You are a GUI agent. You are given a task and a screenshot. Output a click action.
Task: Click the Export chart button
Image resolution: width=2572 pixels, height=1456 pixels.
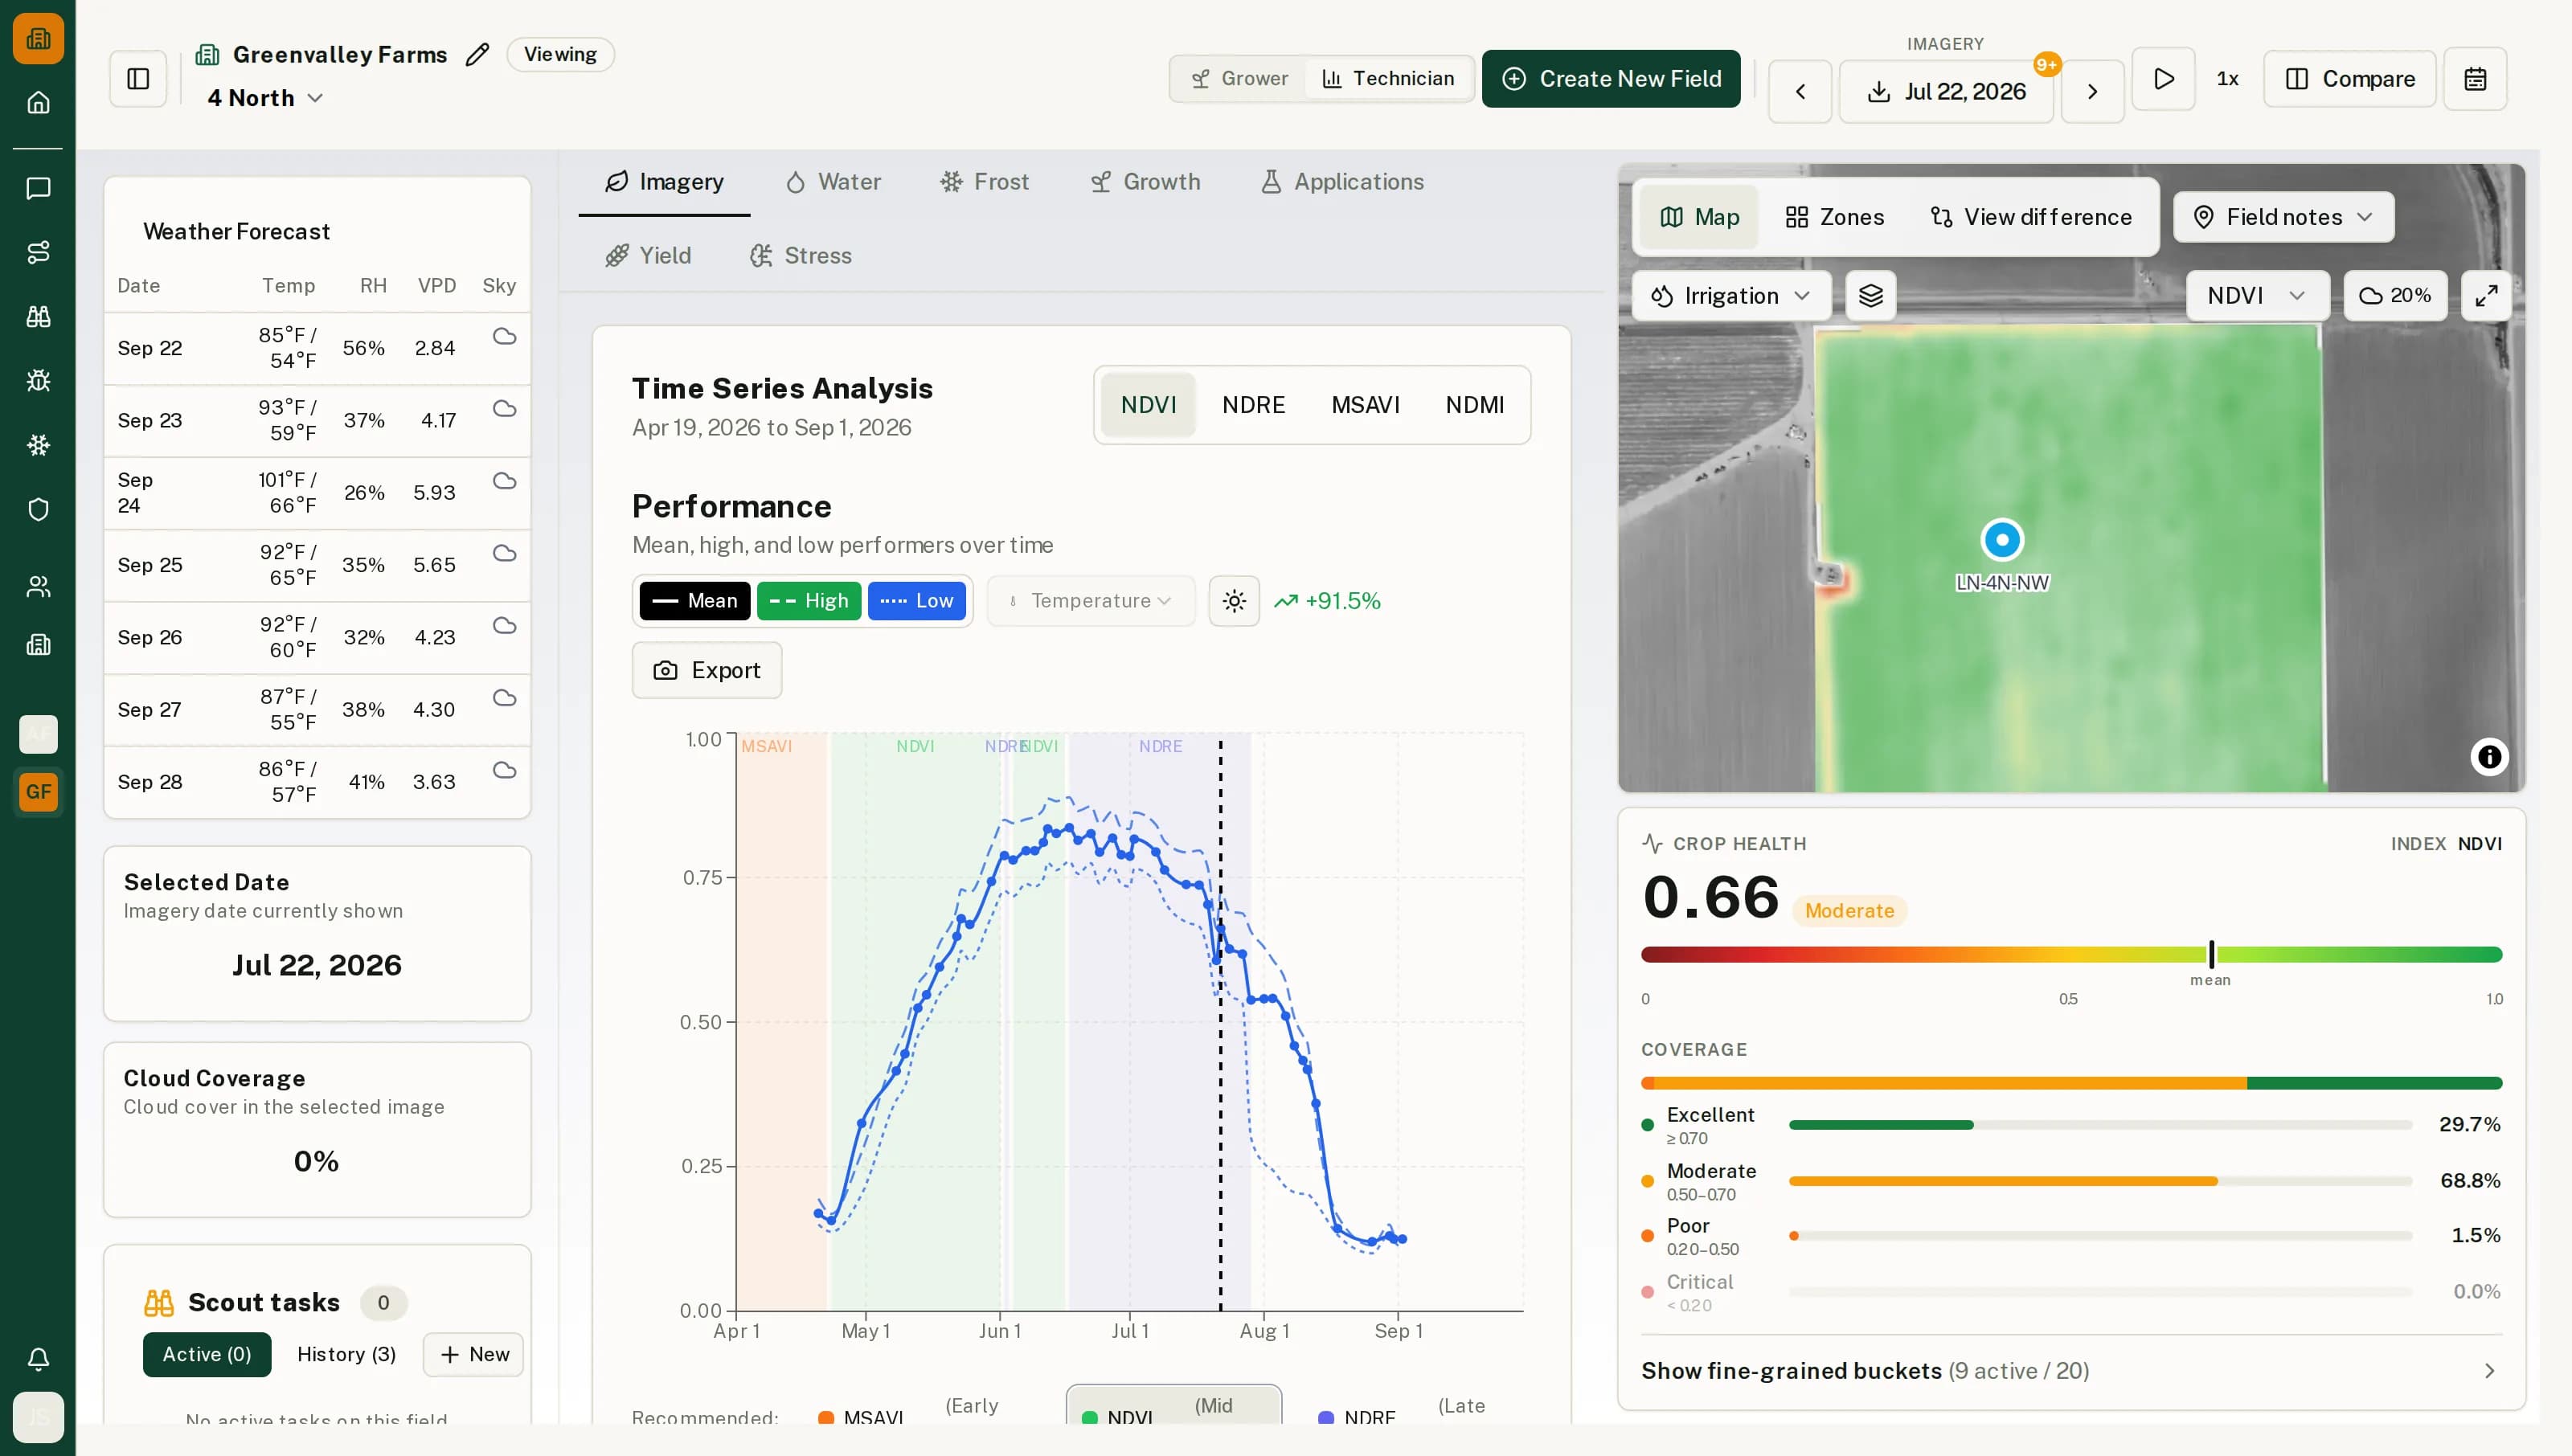[707, 671]
